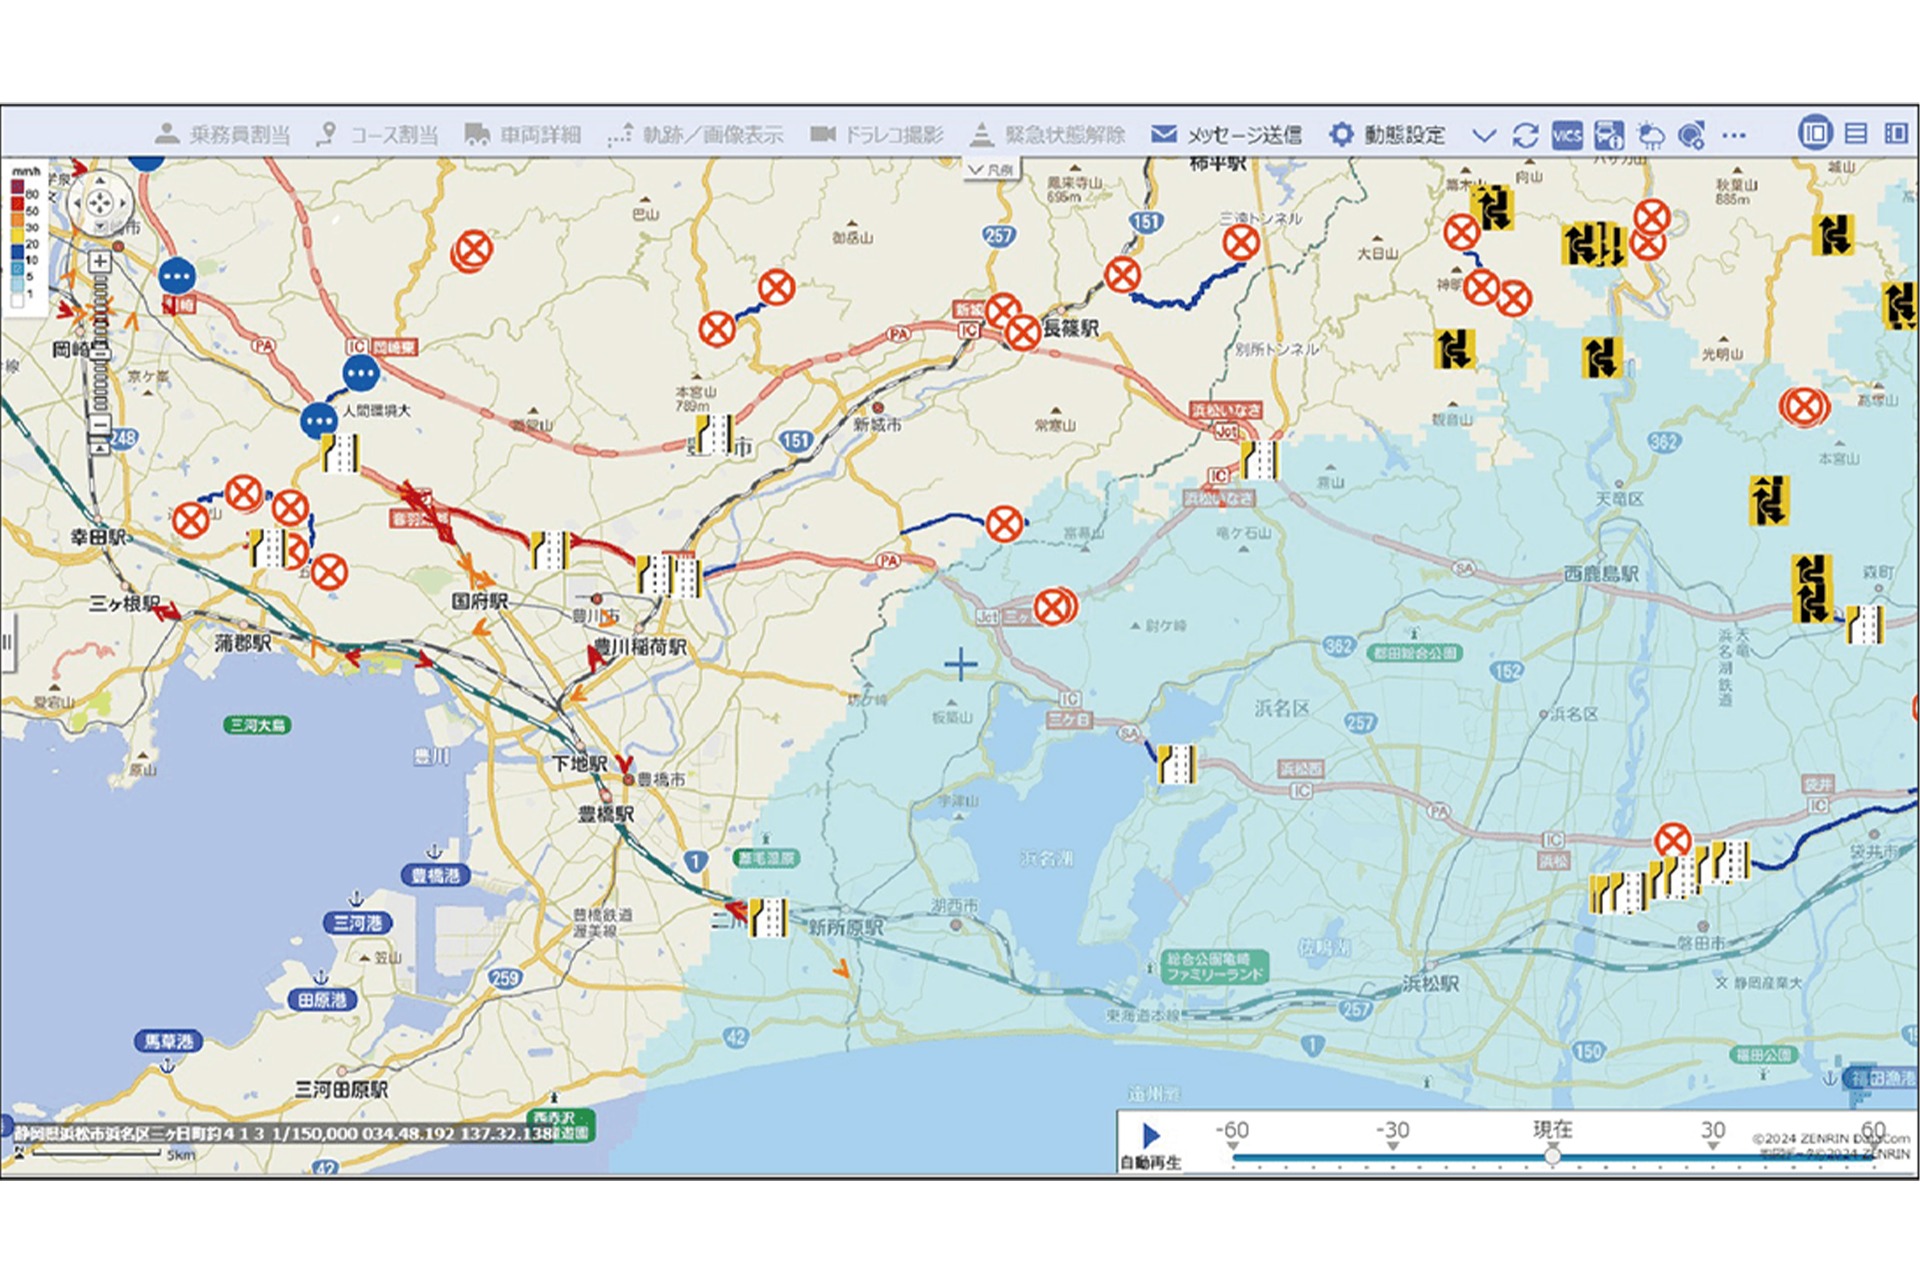Viewport: 1920px width, 1282px height.
Task: Toggle the weather rain cloud overlay
Action: 1650,135
